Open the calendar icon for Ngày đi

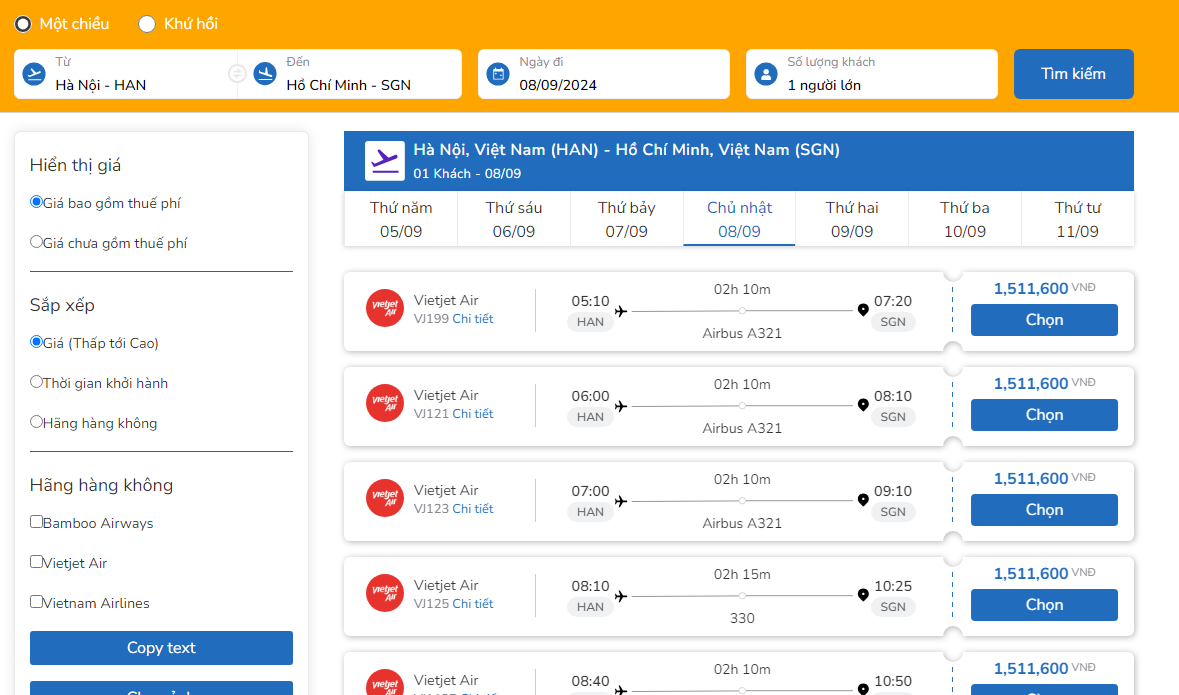tap(498, 74)
